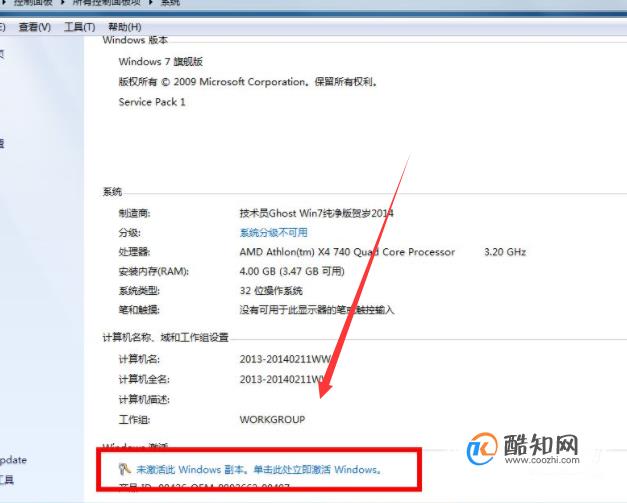Click the 系统分级不可用 link
The width and height of the screenshot is (627, 503).
click(x=274, y=232)
